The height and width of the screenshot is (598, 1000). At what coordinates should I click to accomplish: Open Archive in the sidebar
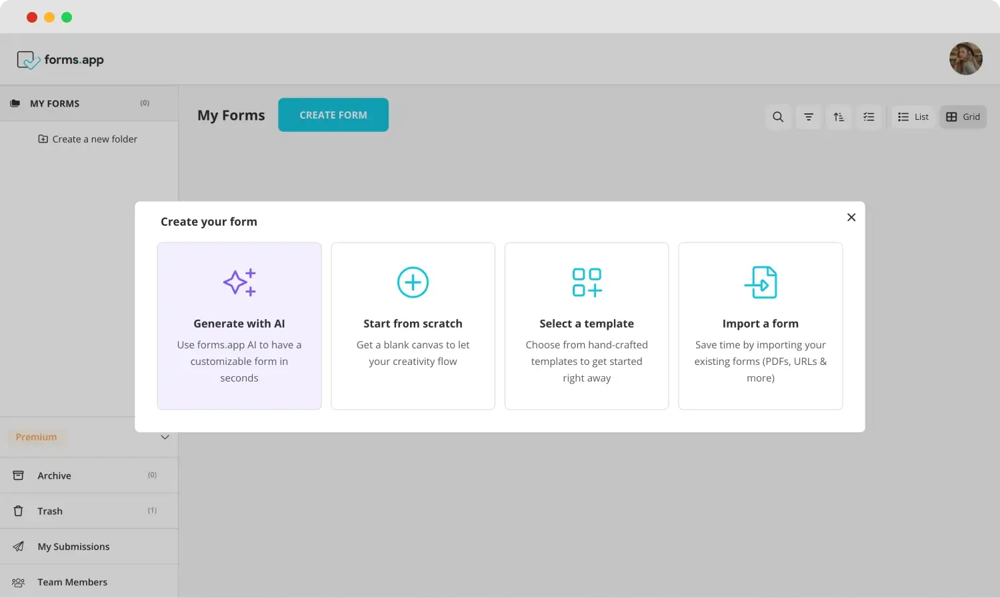click(x=54, y=476)
